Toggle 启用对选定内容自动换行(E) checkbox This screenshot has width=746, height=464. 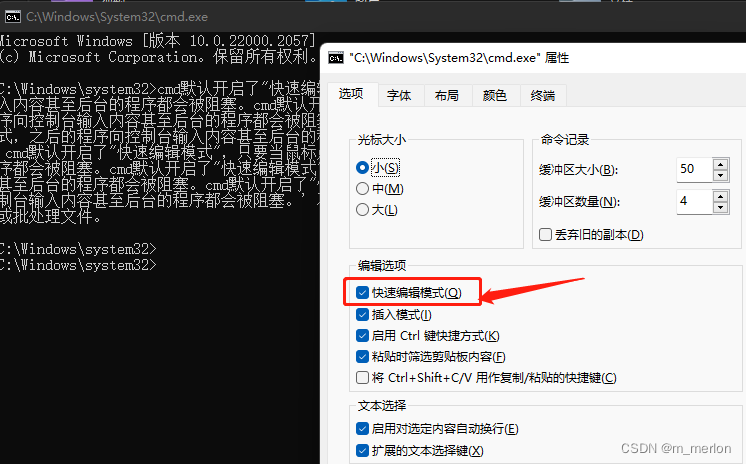click(x=362, y=428)
